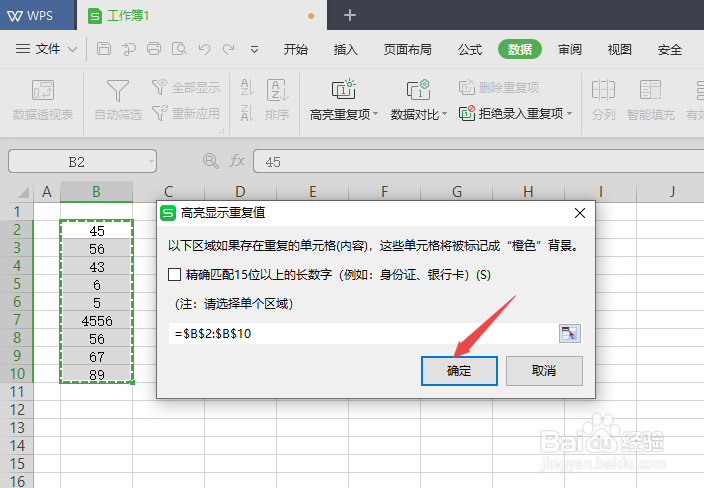Click the fx insert function icon

[237, 161]
